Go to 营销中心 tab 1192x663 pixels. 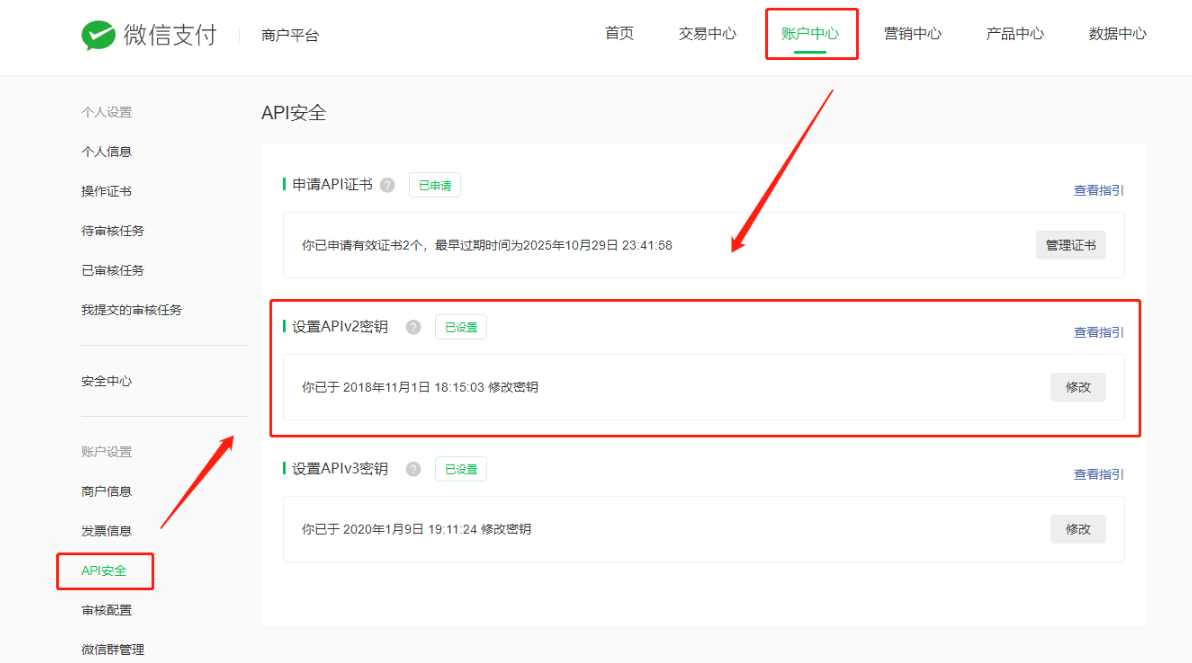point(912,33)
